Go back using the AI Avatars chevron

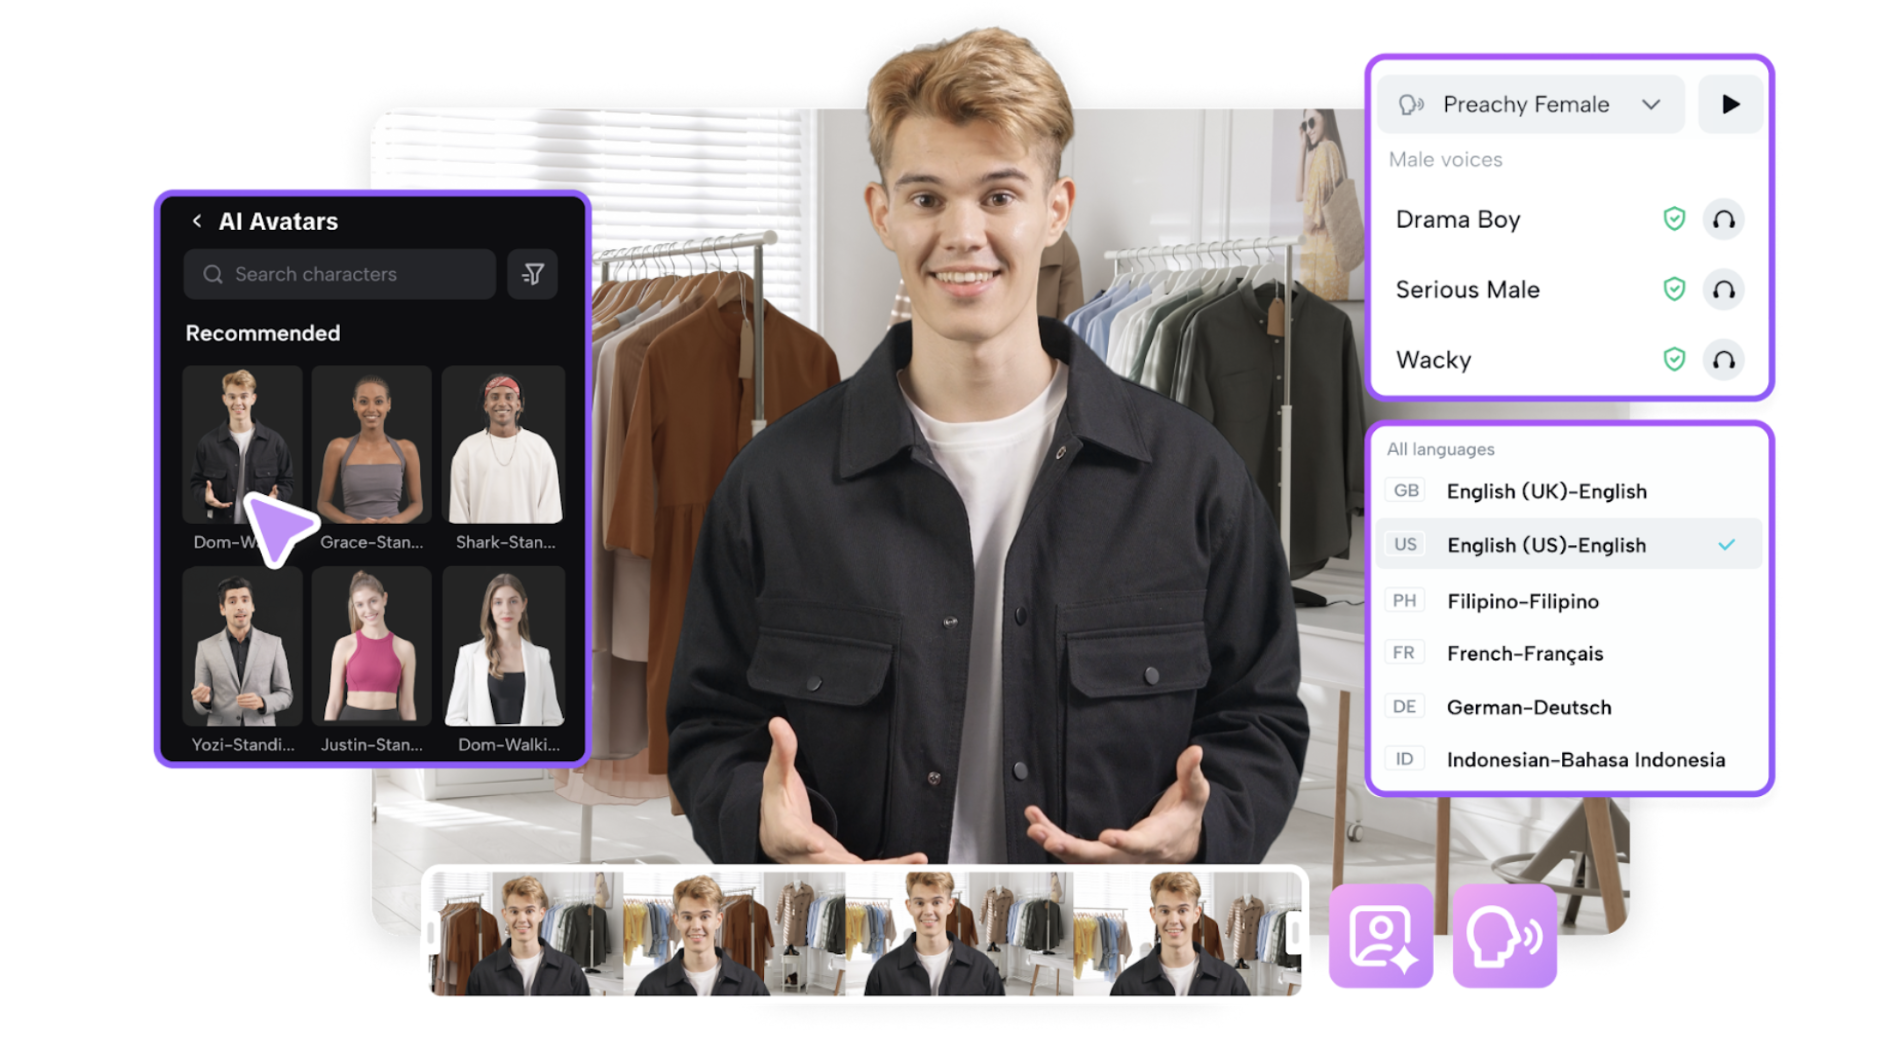point(197,221)
